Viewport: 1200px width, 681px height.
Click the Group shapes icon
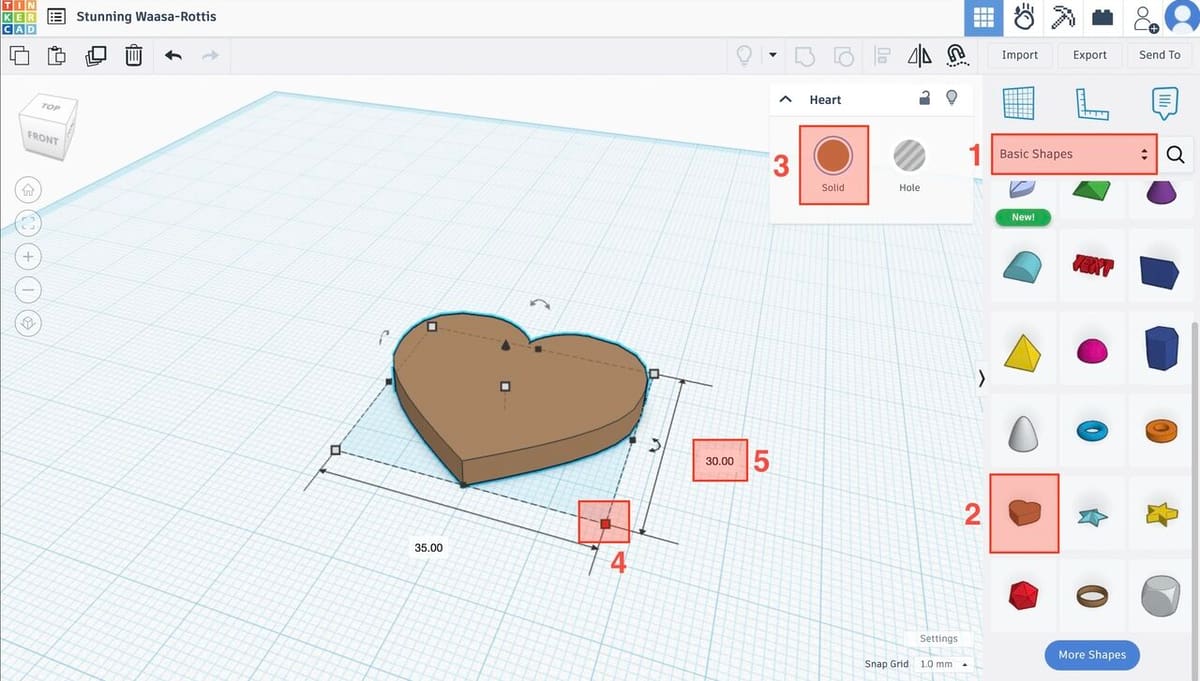tap(806, 56)
